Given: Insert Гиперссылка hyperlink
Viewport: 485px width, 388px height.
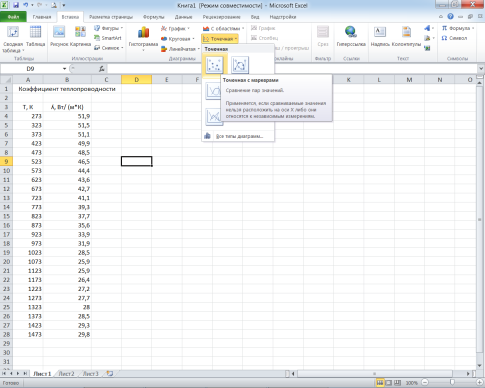Looking at the screenshot, I should point(351,36).
